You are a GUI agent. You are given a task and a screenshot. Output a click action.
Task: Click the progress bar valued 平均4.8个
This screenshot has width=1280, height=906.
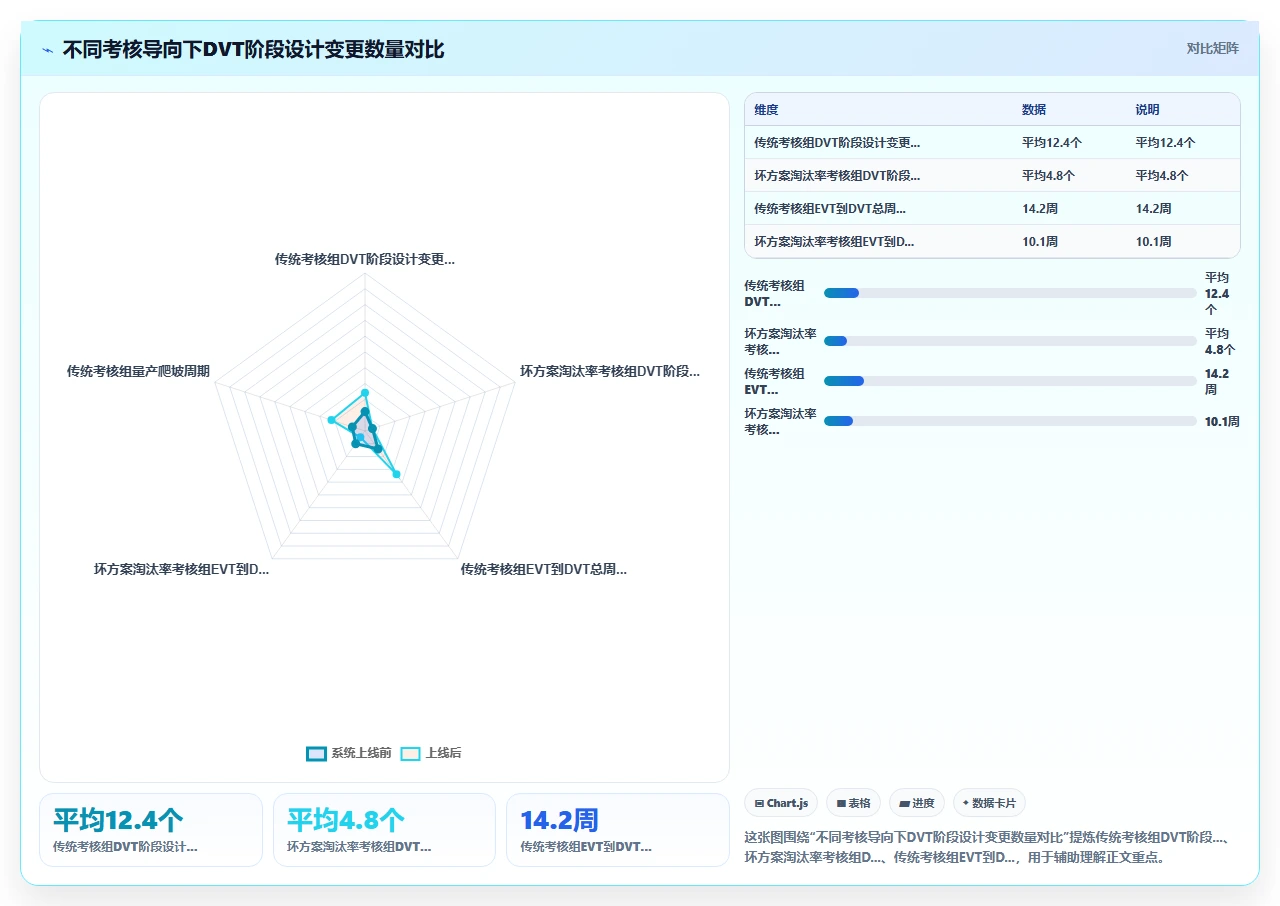pos(1010,341)
